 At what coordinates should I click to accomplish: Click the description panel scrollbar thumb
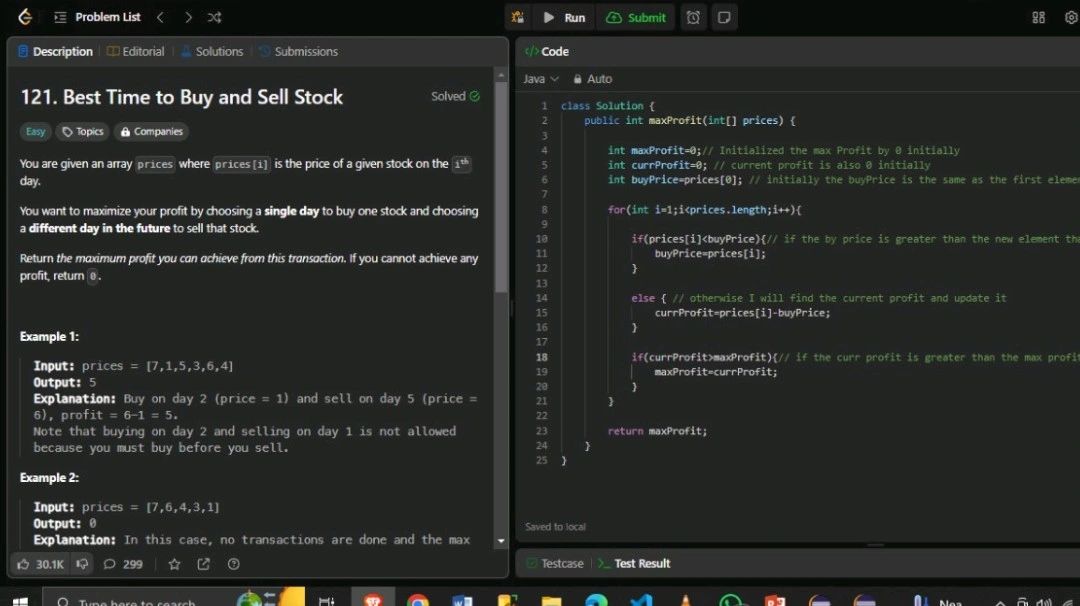[x=501, y=186]
